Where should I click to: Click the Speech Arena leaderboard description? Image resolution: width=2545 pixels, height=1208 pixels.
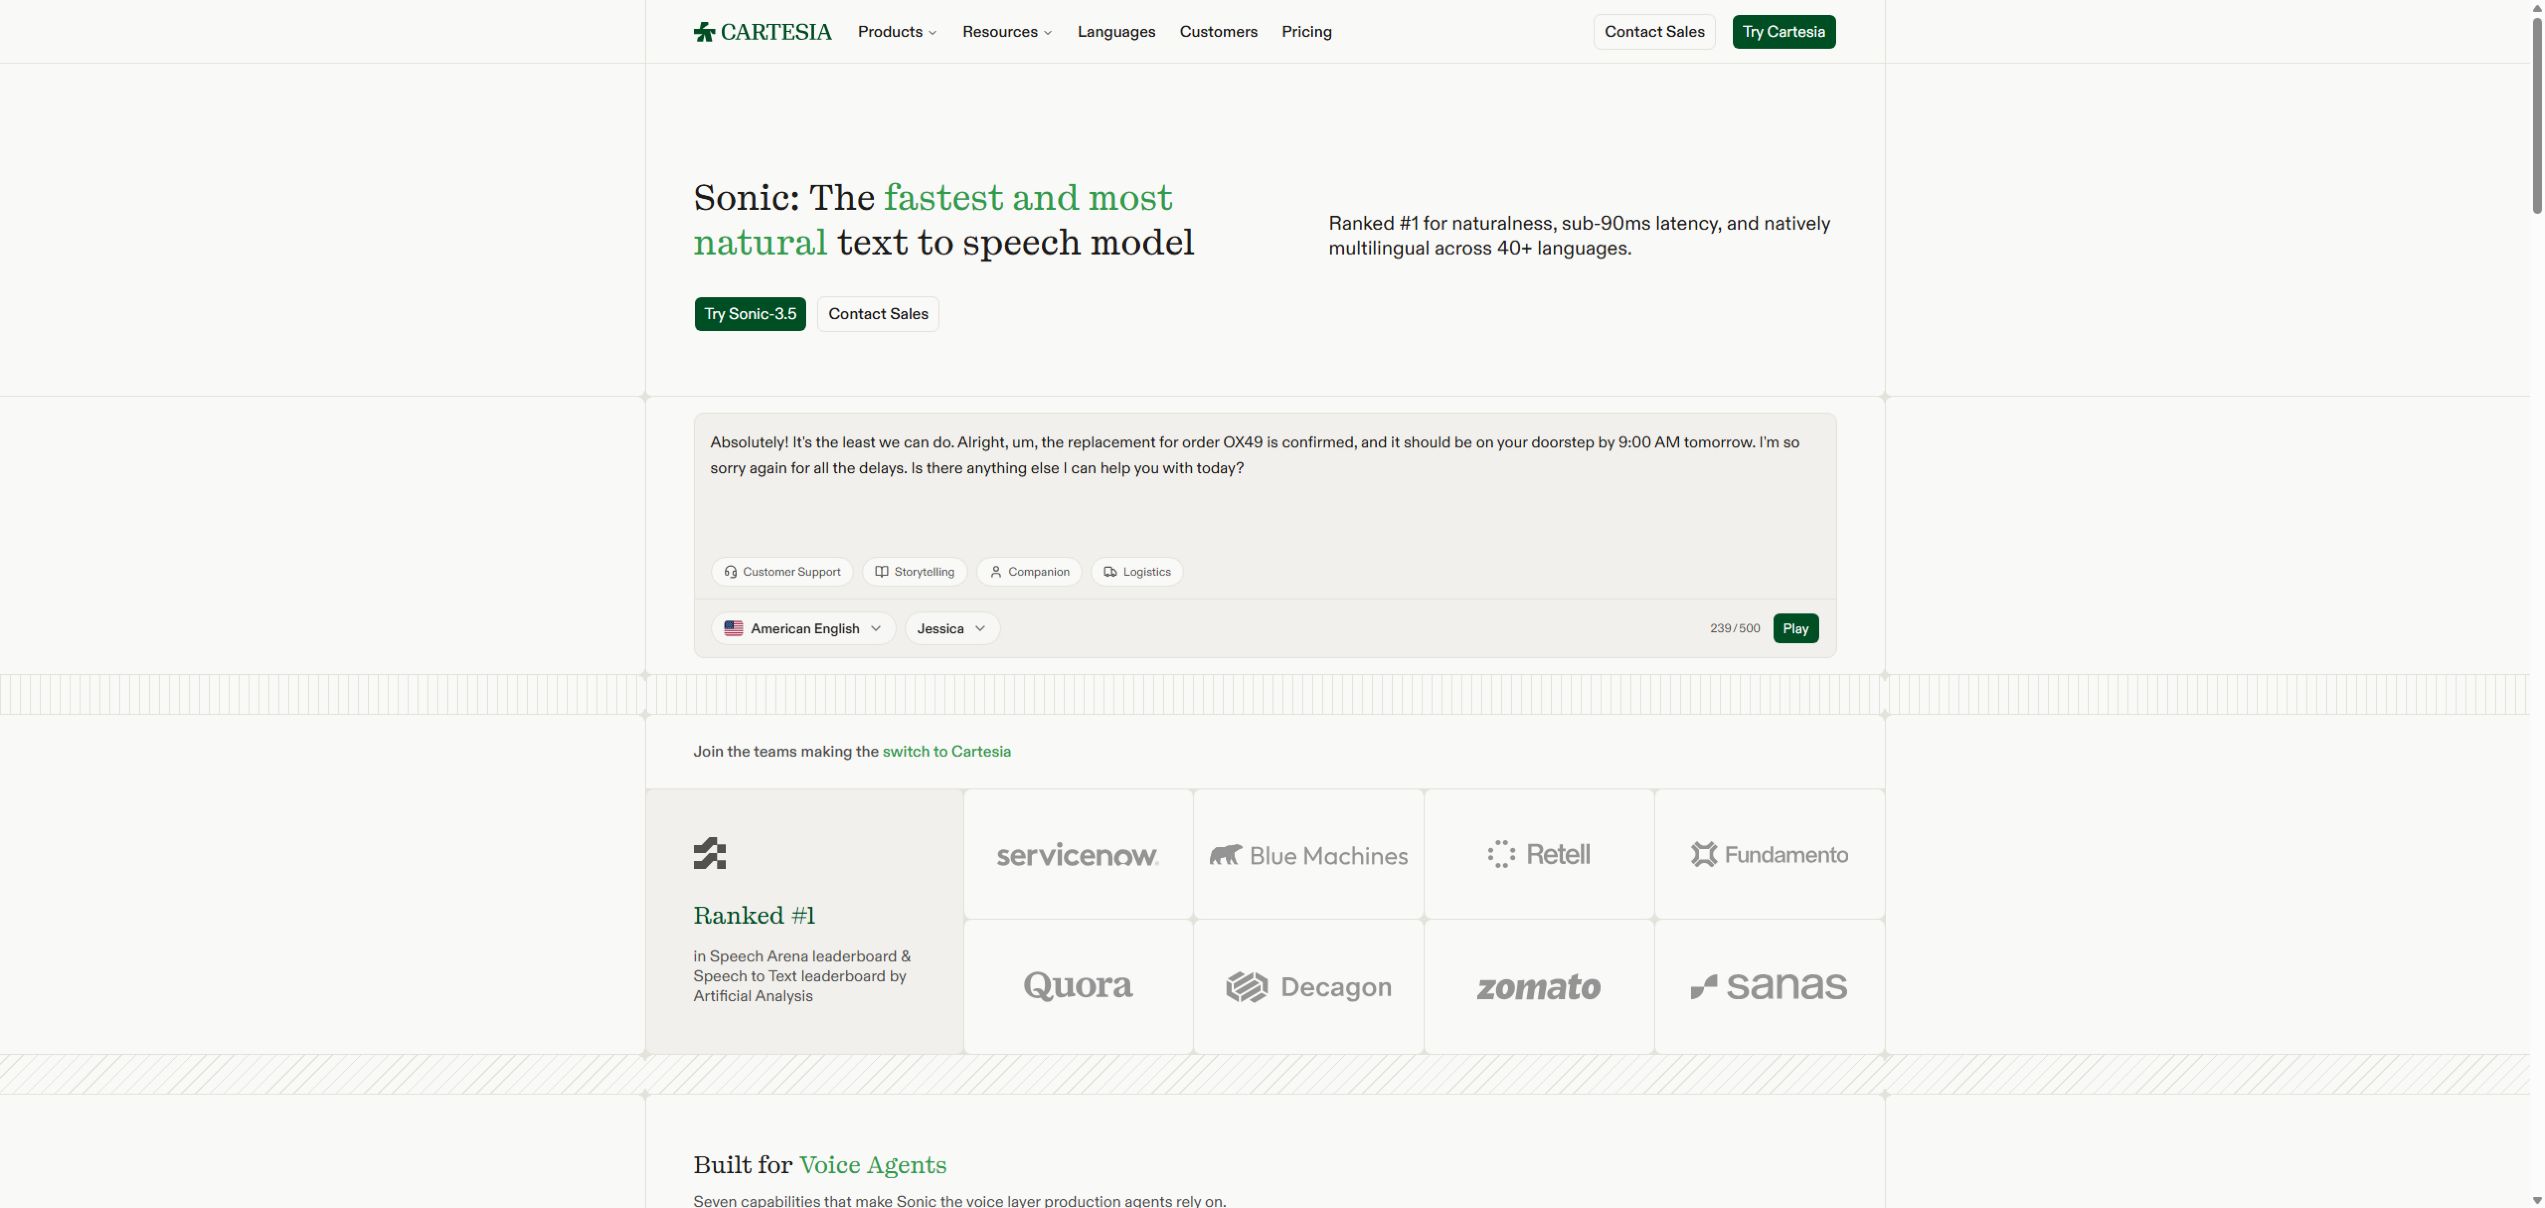click(x=802, y=976)
